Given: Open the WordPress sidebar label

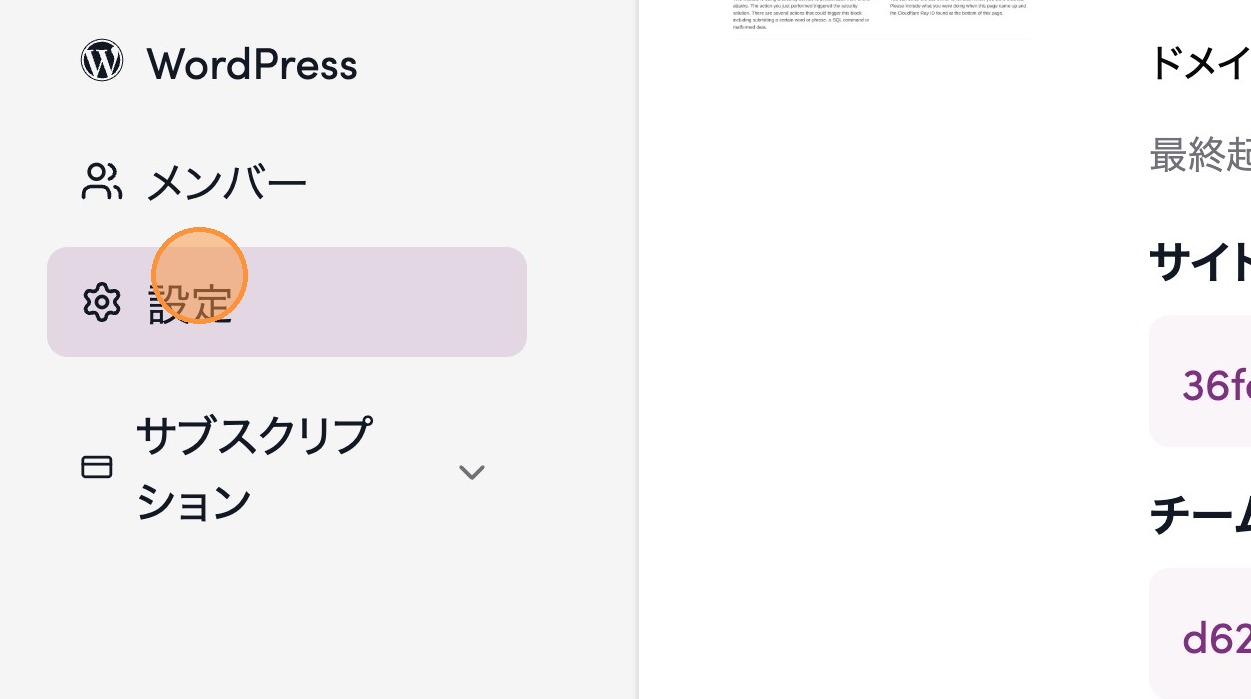Looking at the screenshot, I should tap(251, 64).
